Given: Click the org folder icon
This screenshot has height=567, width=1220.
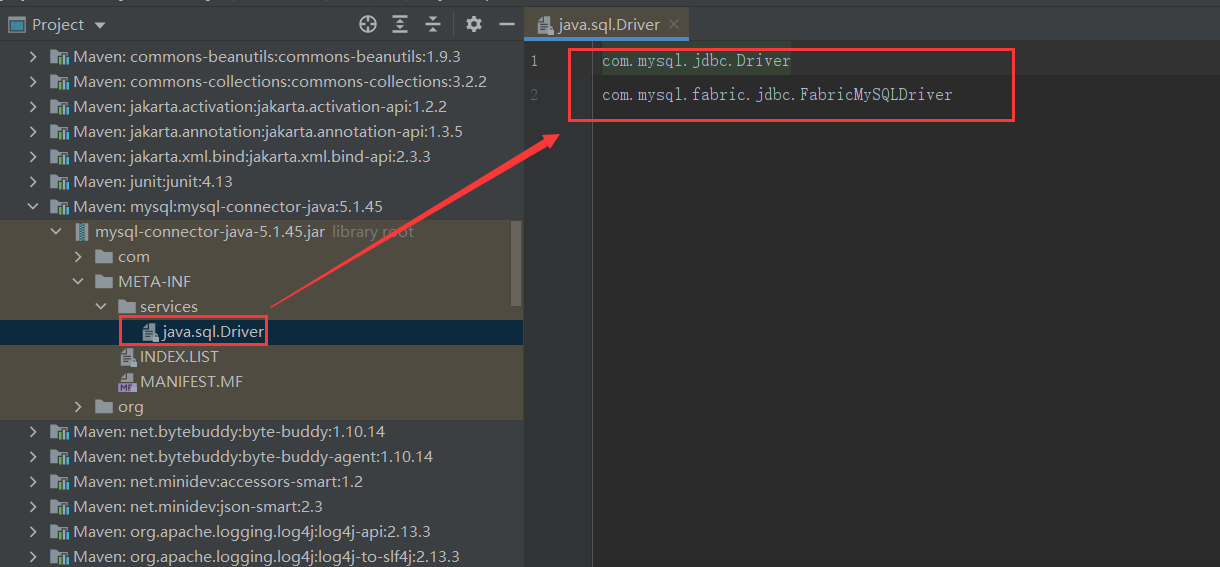Looking at the screenshot, I should coord(103,406).
